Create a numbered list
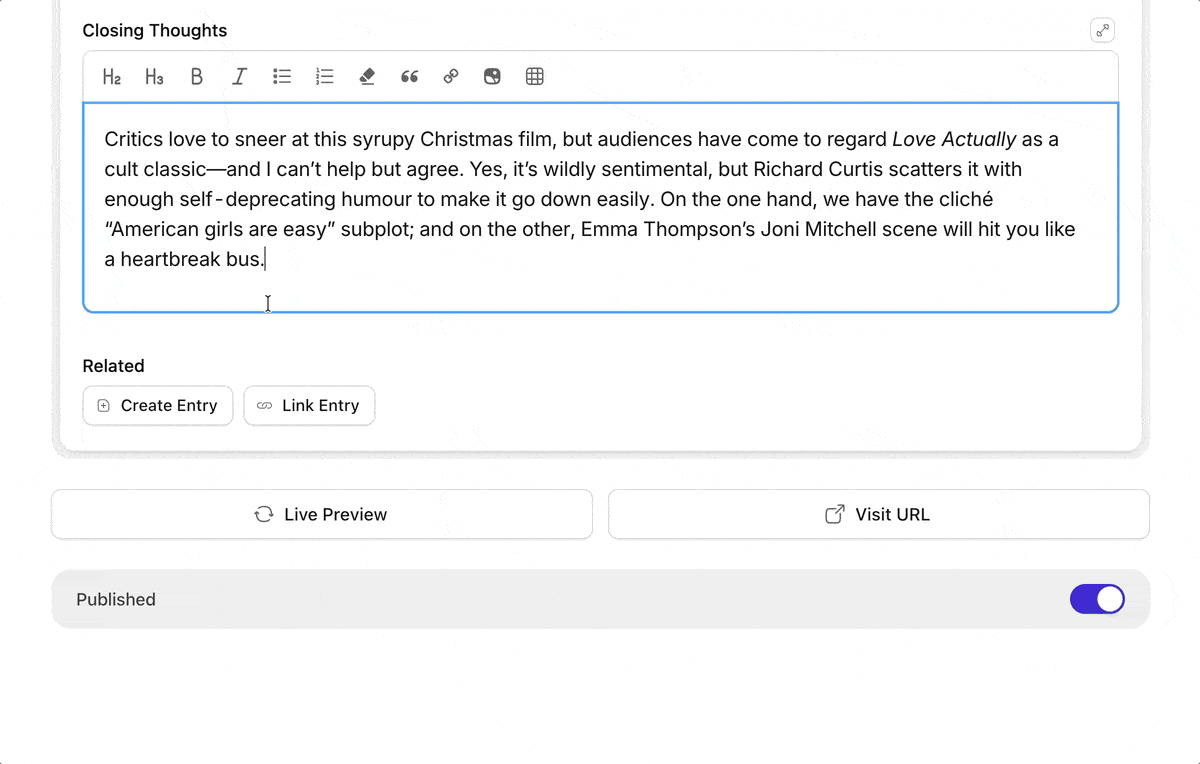Image resolution: width=1200 pixels, height=764 pixels. click(324, 76)
